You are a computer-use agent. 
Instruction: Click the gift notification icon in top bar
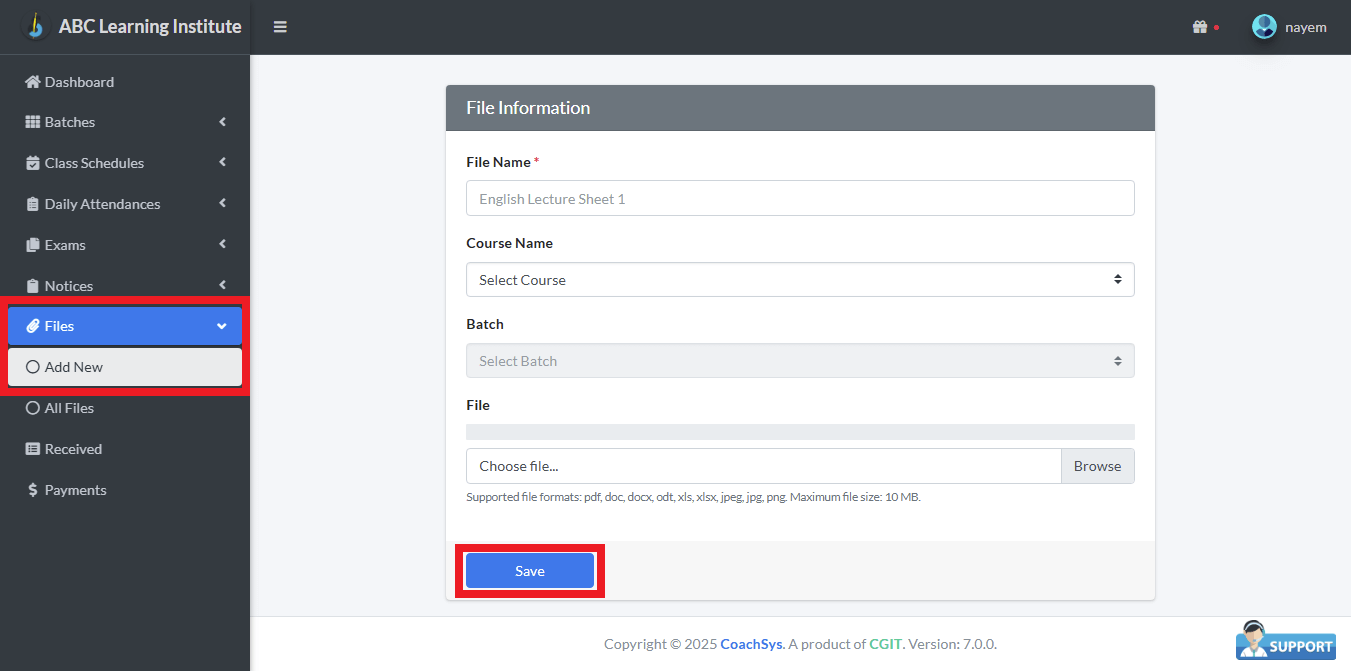coord(1201,26)
